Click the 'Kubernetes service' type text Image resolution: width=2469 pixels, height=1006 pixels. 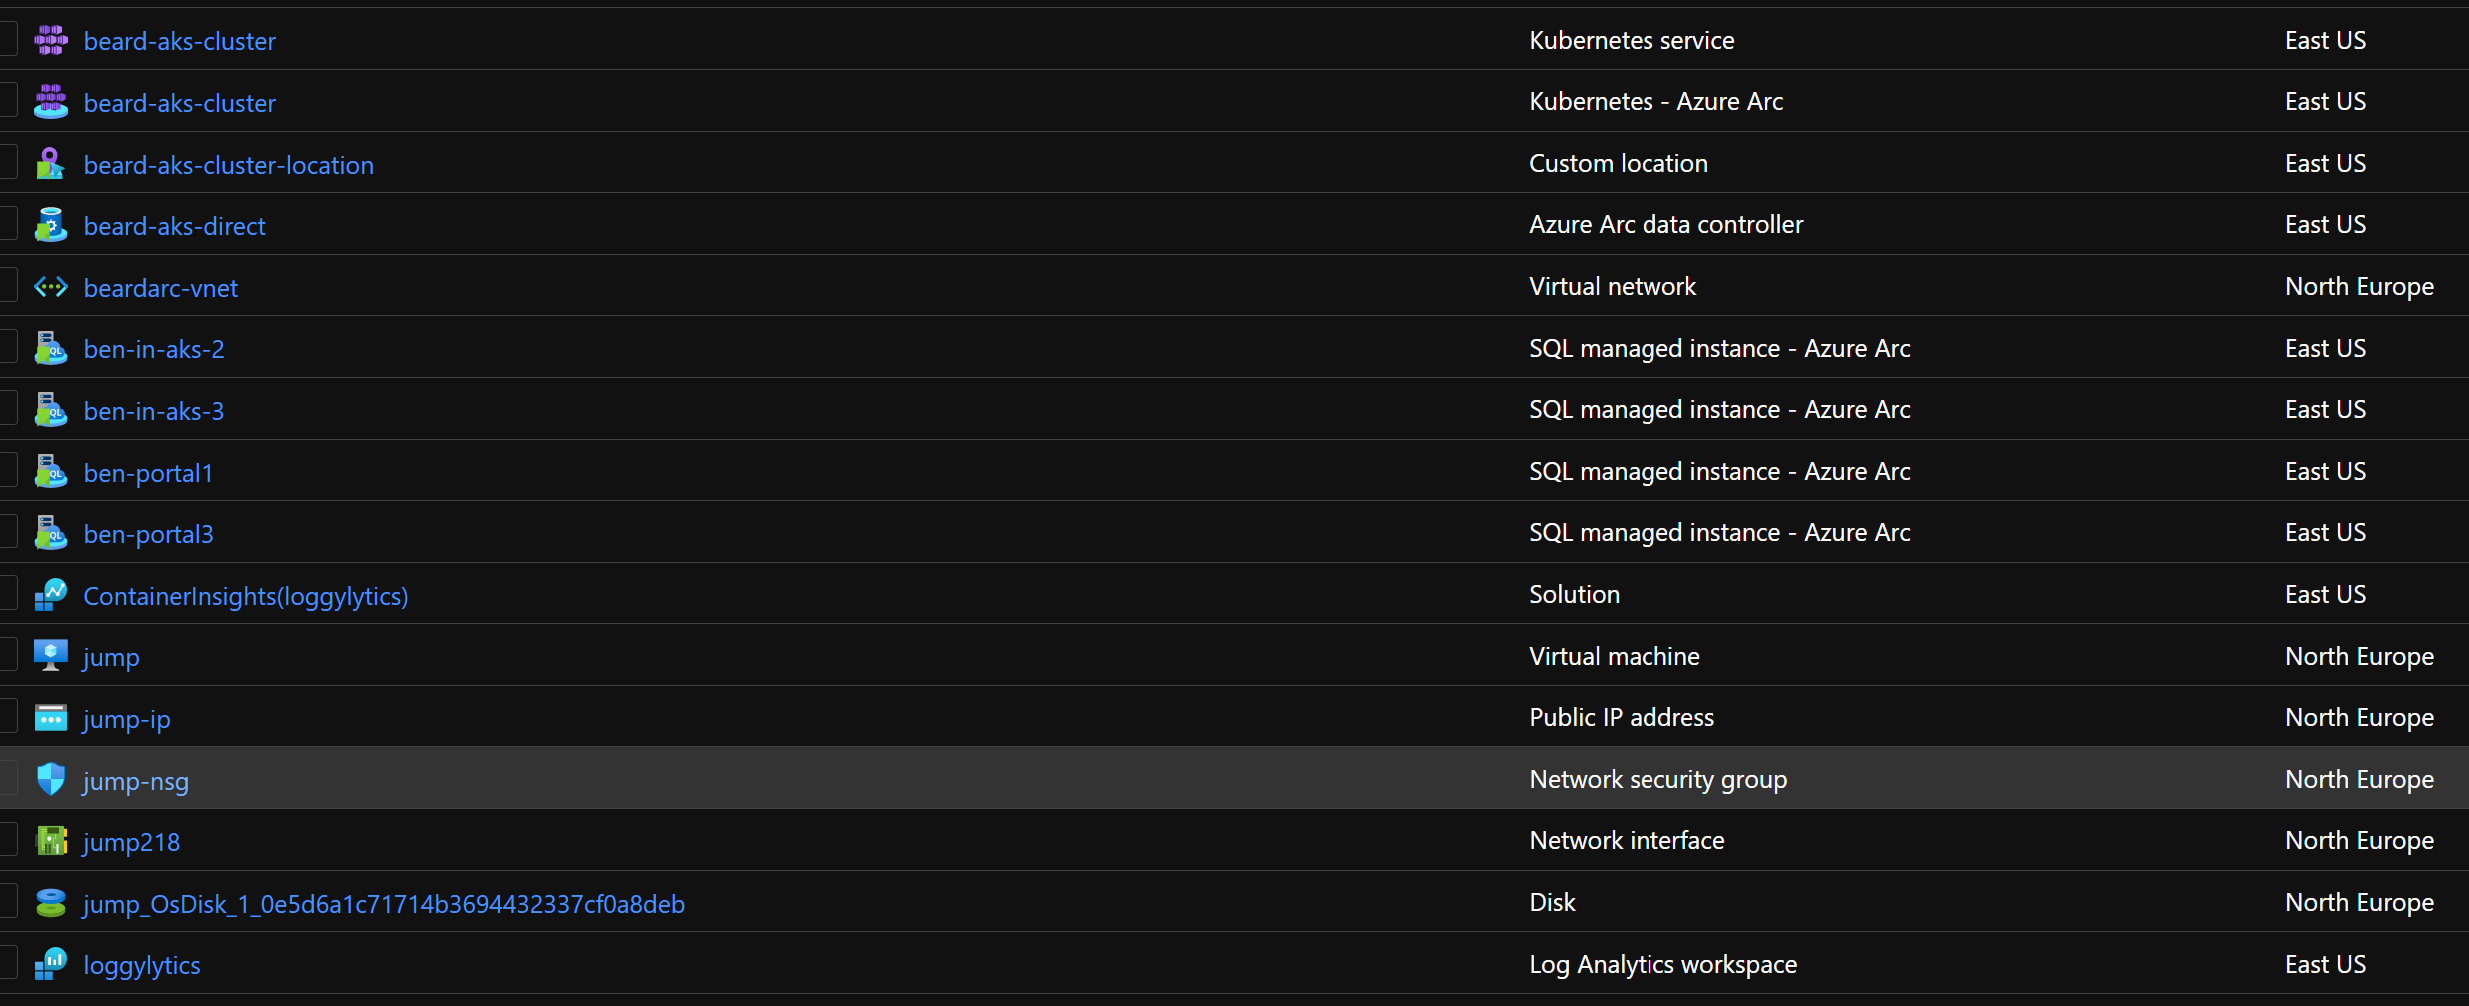[x=1632, y=40]
